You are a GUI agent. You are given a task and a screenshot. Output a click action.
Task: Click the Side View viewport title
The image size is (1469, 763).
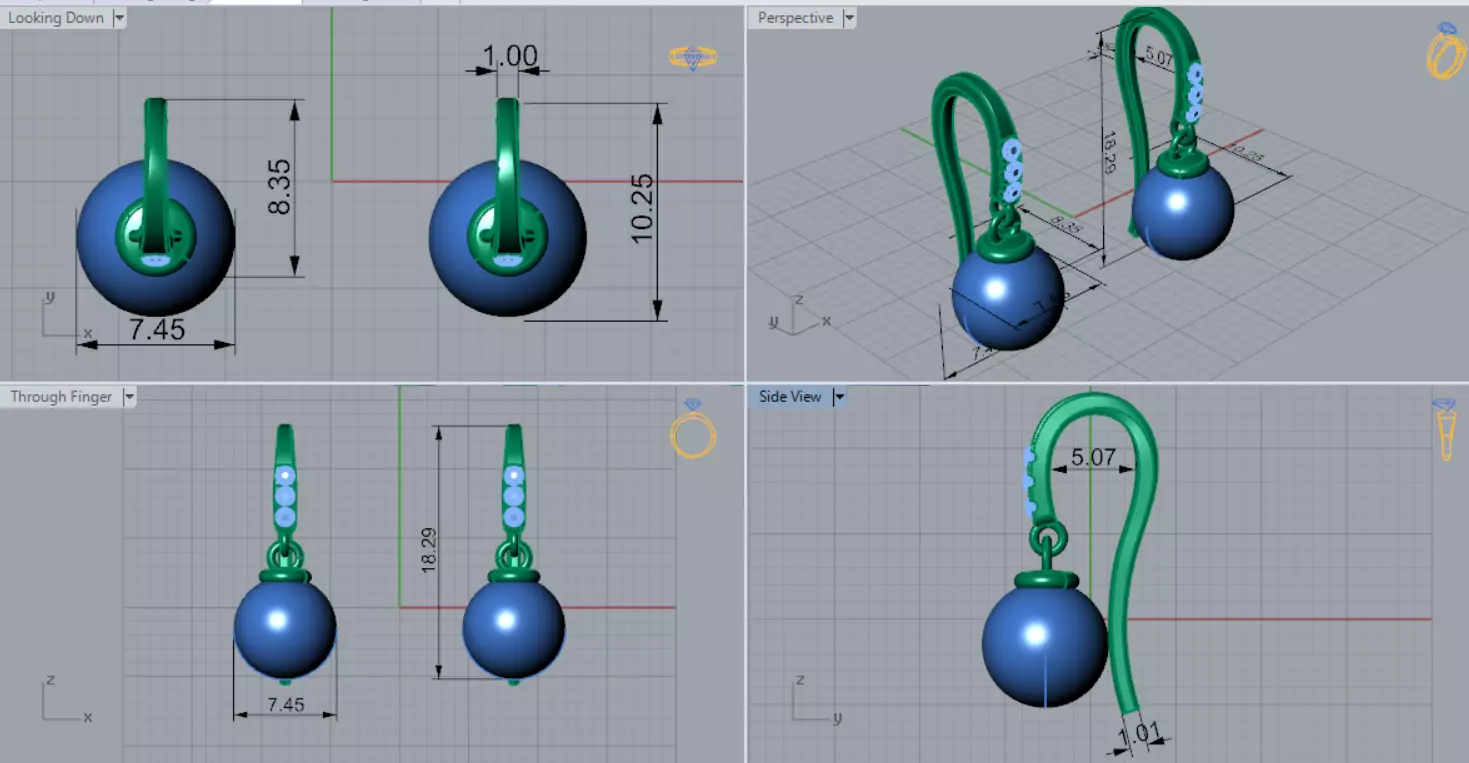(790, 397)
